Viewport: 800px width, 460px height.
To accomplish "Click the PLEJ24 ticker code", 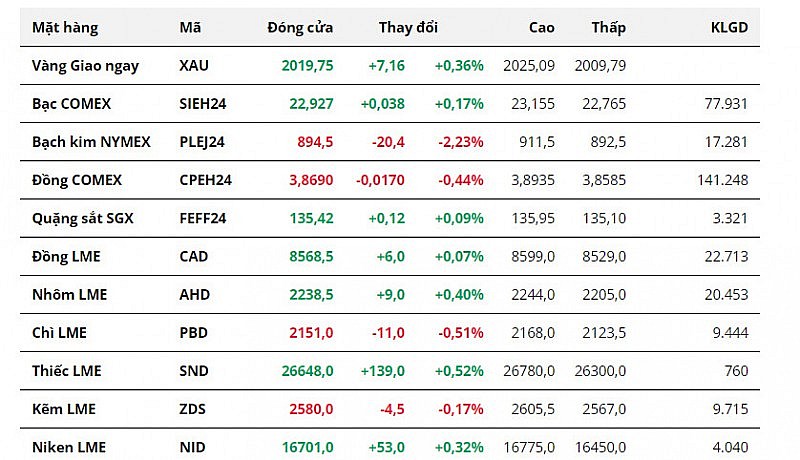I will (x=202, y=142).
